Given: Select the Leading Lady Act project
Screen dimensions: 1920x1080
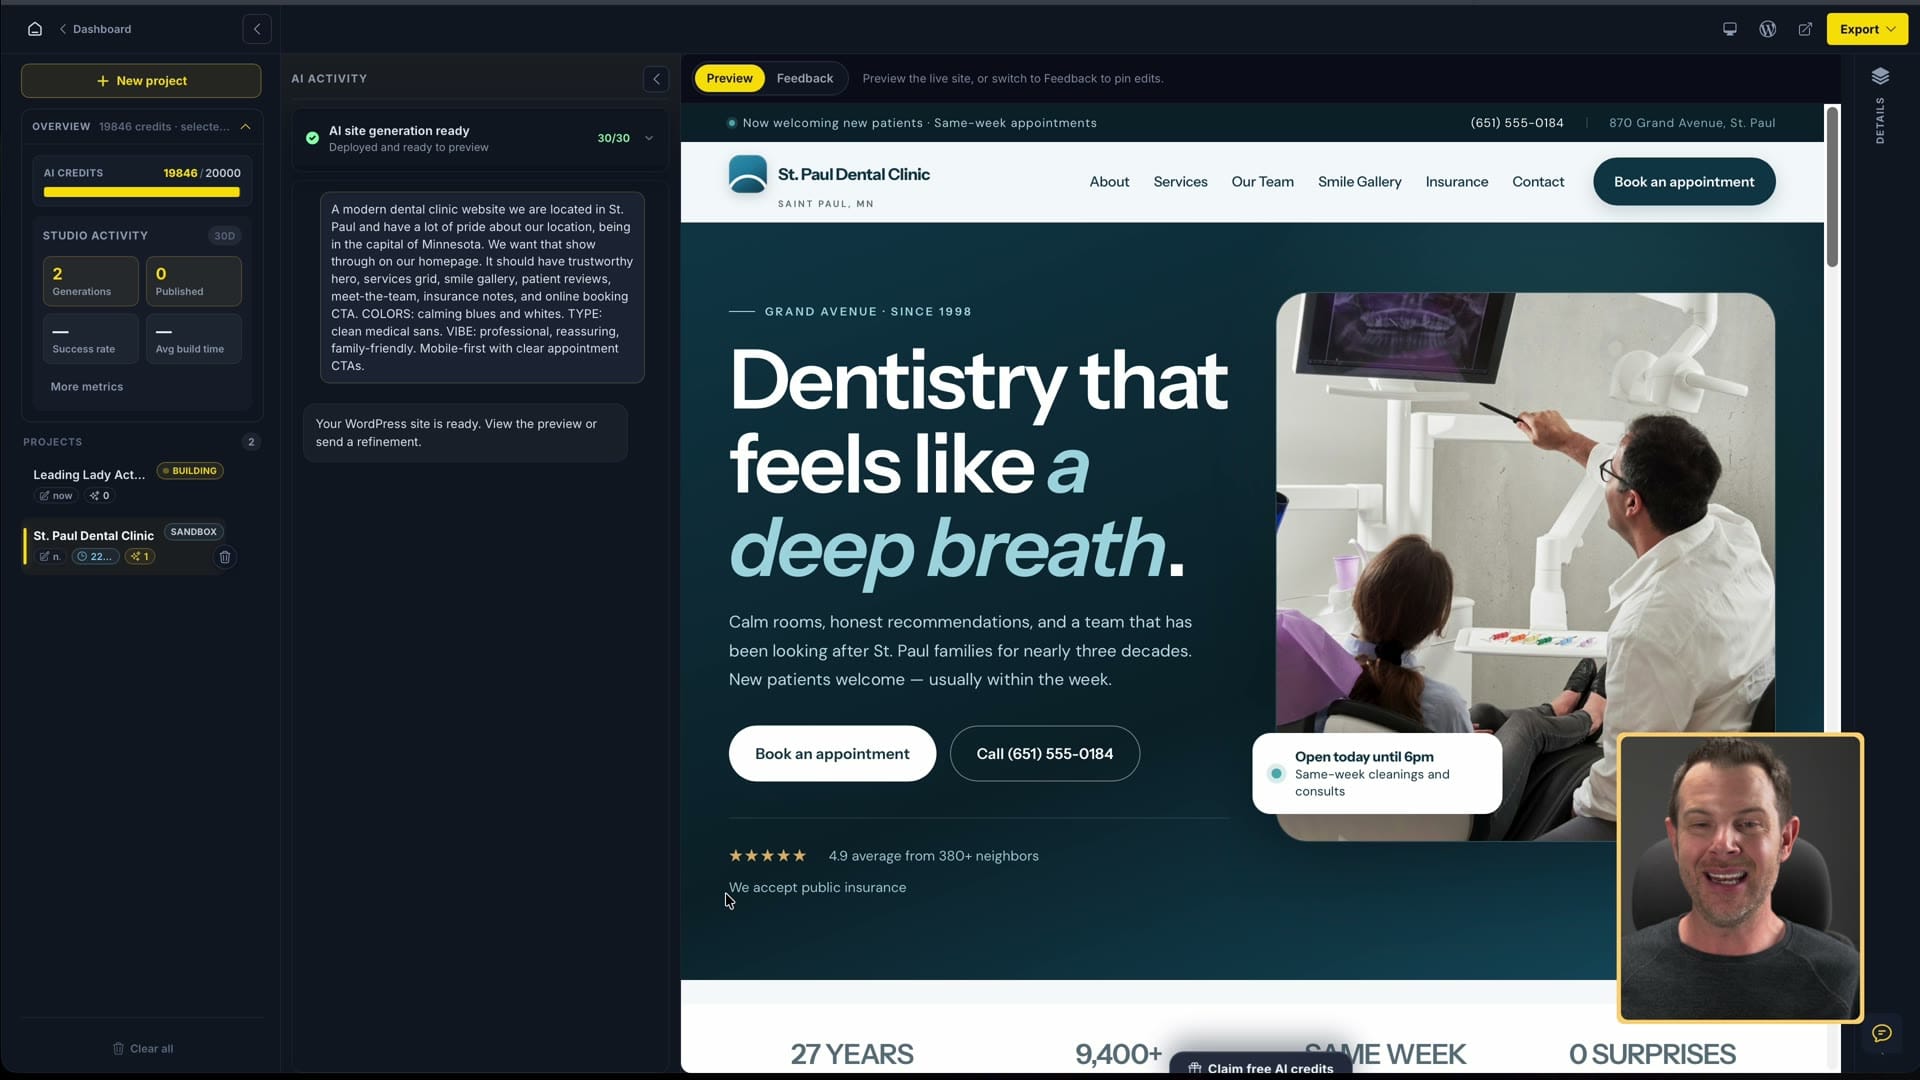Looking at the screenshot, I should [89, 475].
